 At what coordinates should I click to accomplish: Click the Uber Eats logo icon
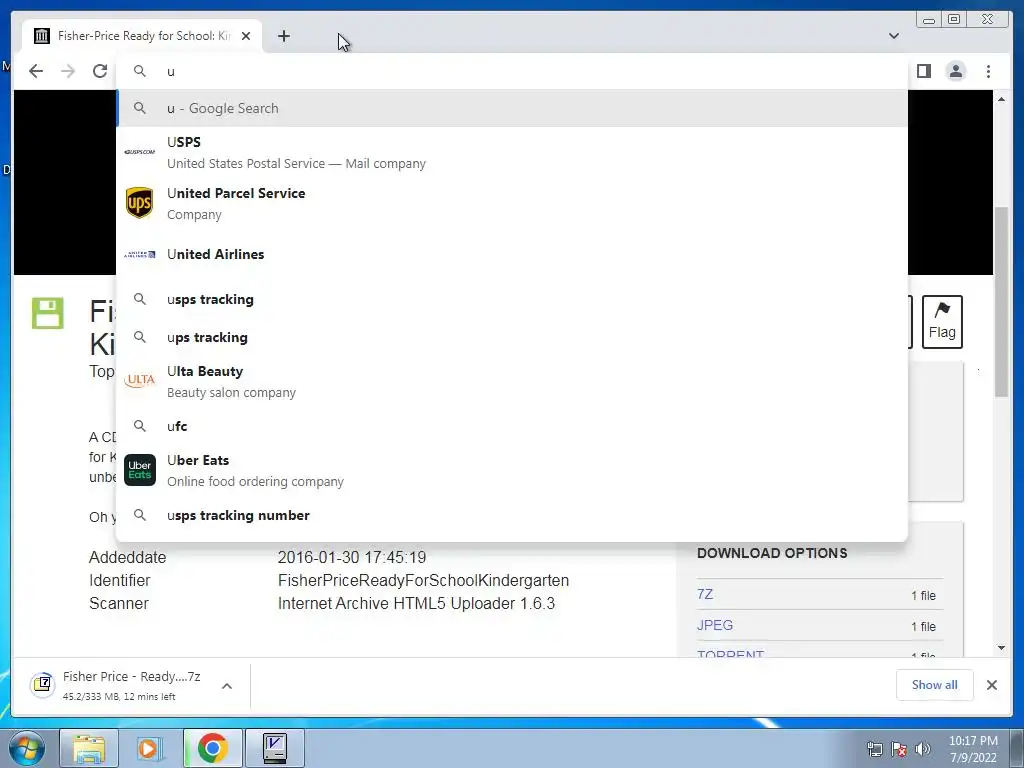point(140,470)
